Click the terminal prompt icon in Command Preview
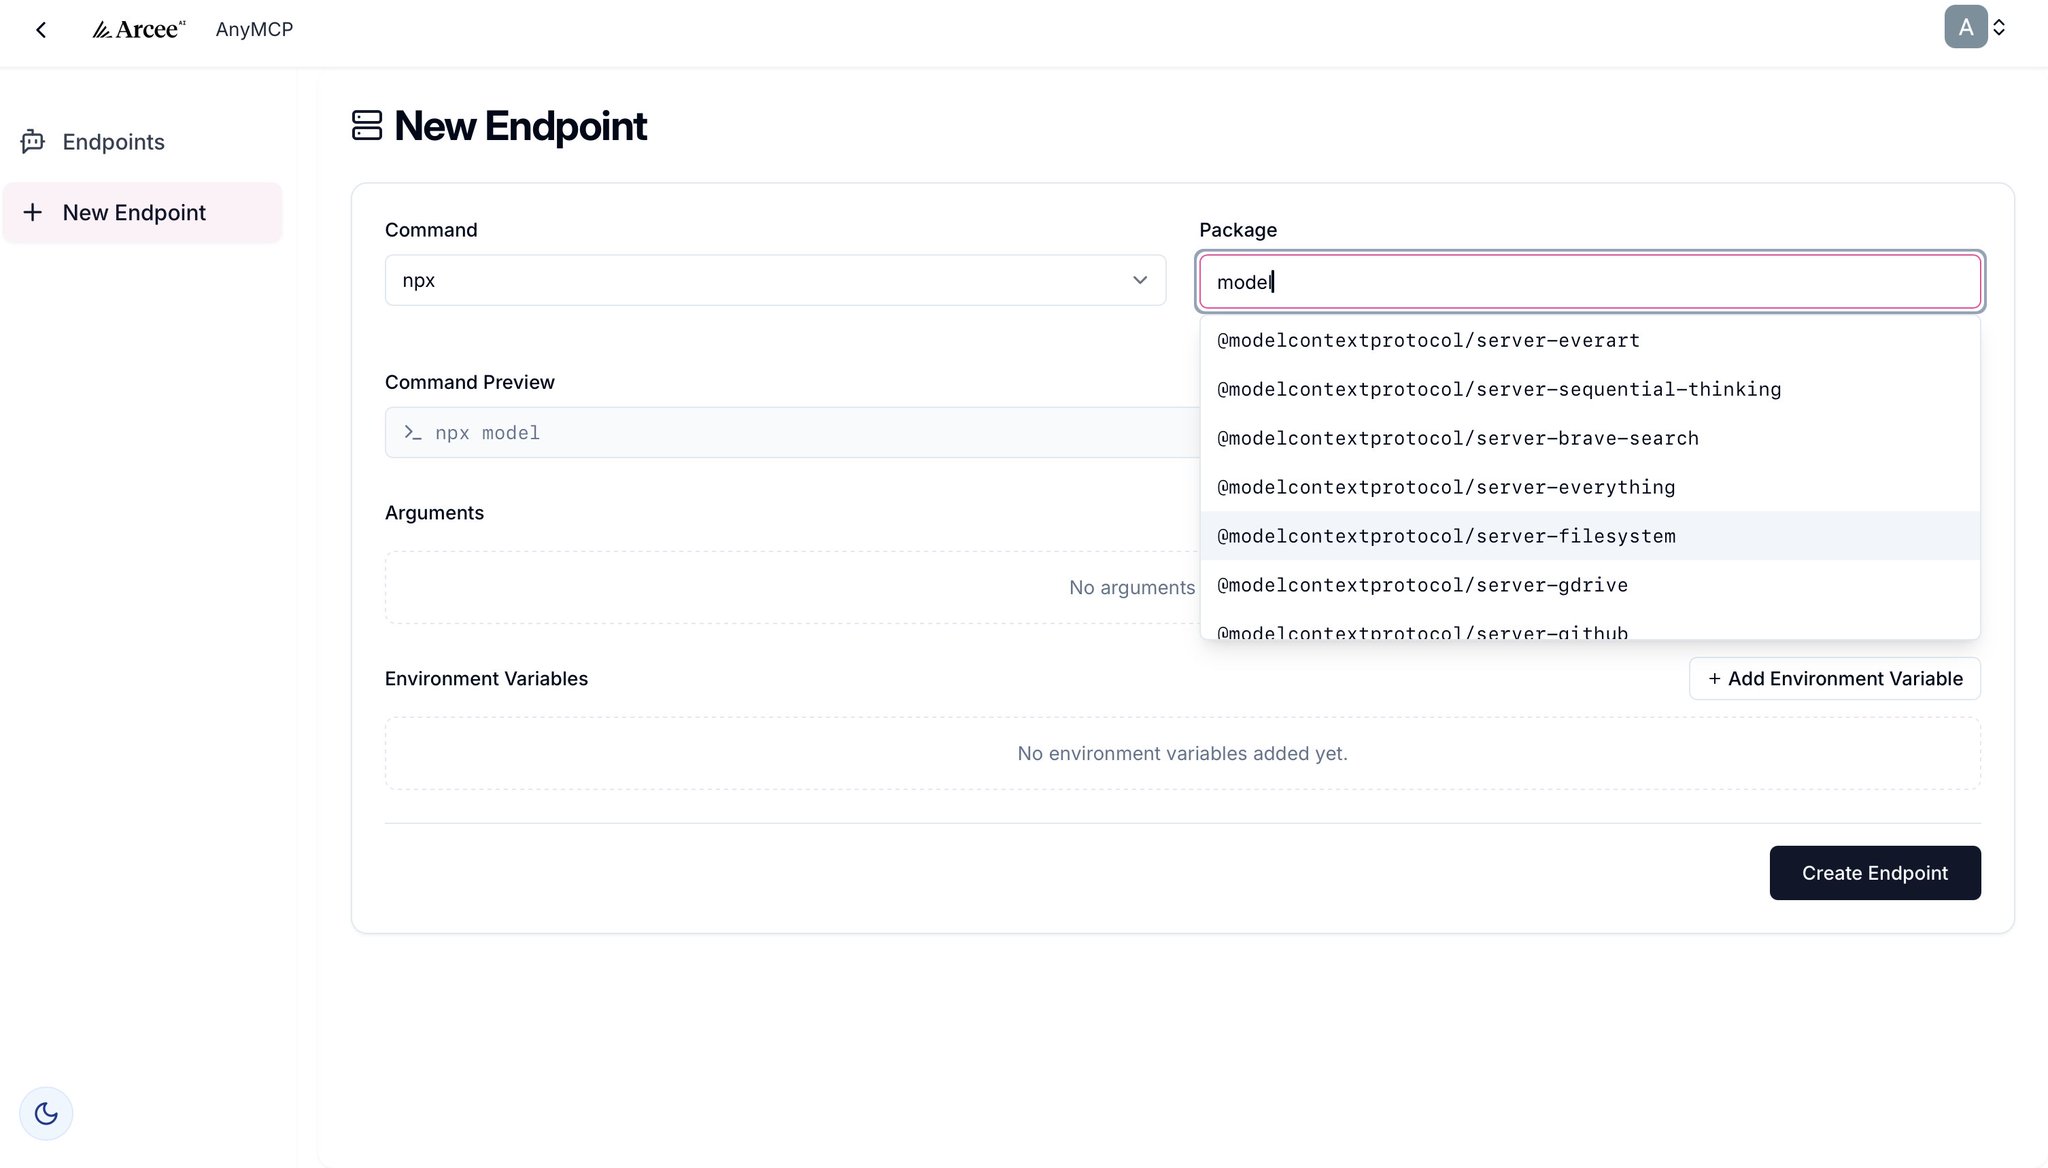Image resolution: width=2048 pixels, height=1168 pixels. pos(413,433)
